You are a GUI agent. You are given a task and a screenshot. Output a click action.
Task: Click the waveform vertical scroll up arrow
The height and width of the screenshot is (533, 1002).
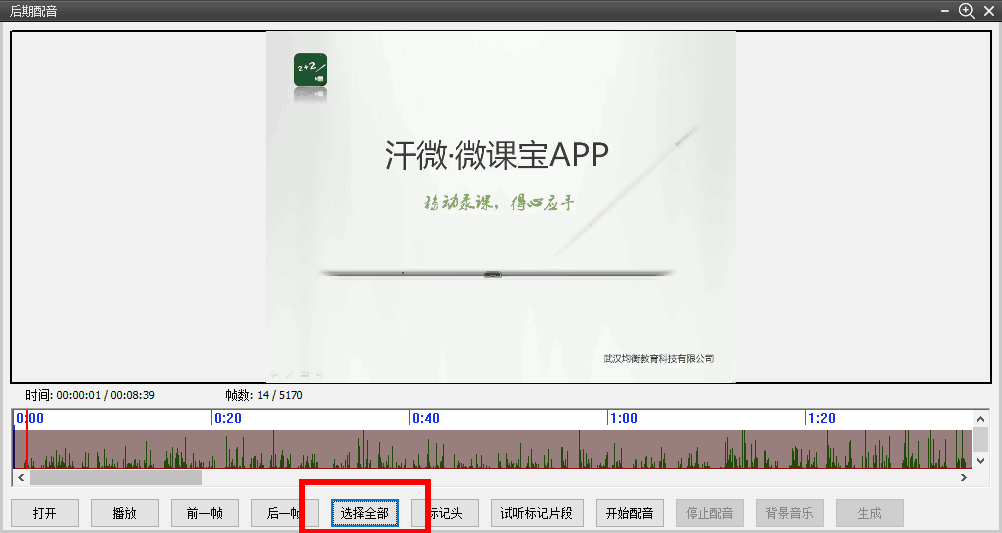coord(980,419)
